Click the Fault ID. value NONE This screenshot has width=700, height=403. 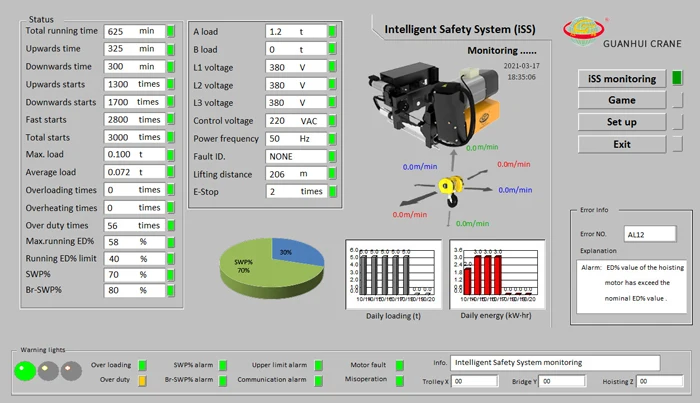(x=296, y=157)
